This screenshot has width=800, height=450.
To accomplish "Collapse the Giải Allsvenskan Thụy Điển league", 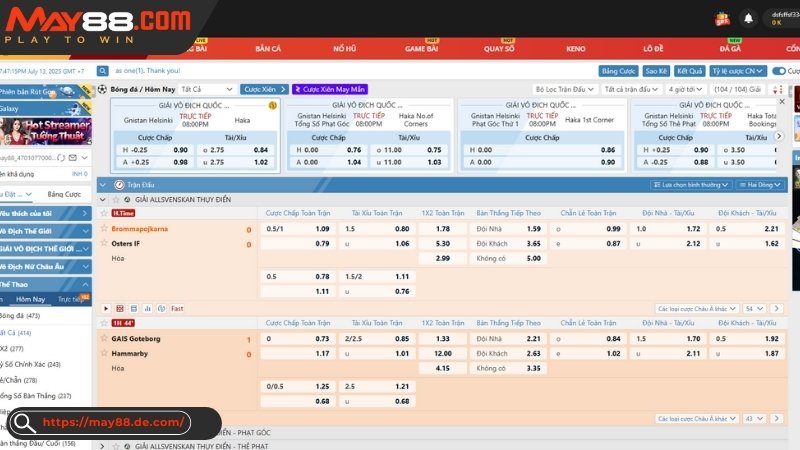I will [x=103, y=199].
